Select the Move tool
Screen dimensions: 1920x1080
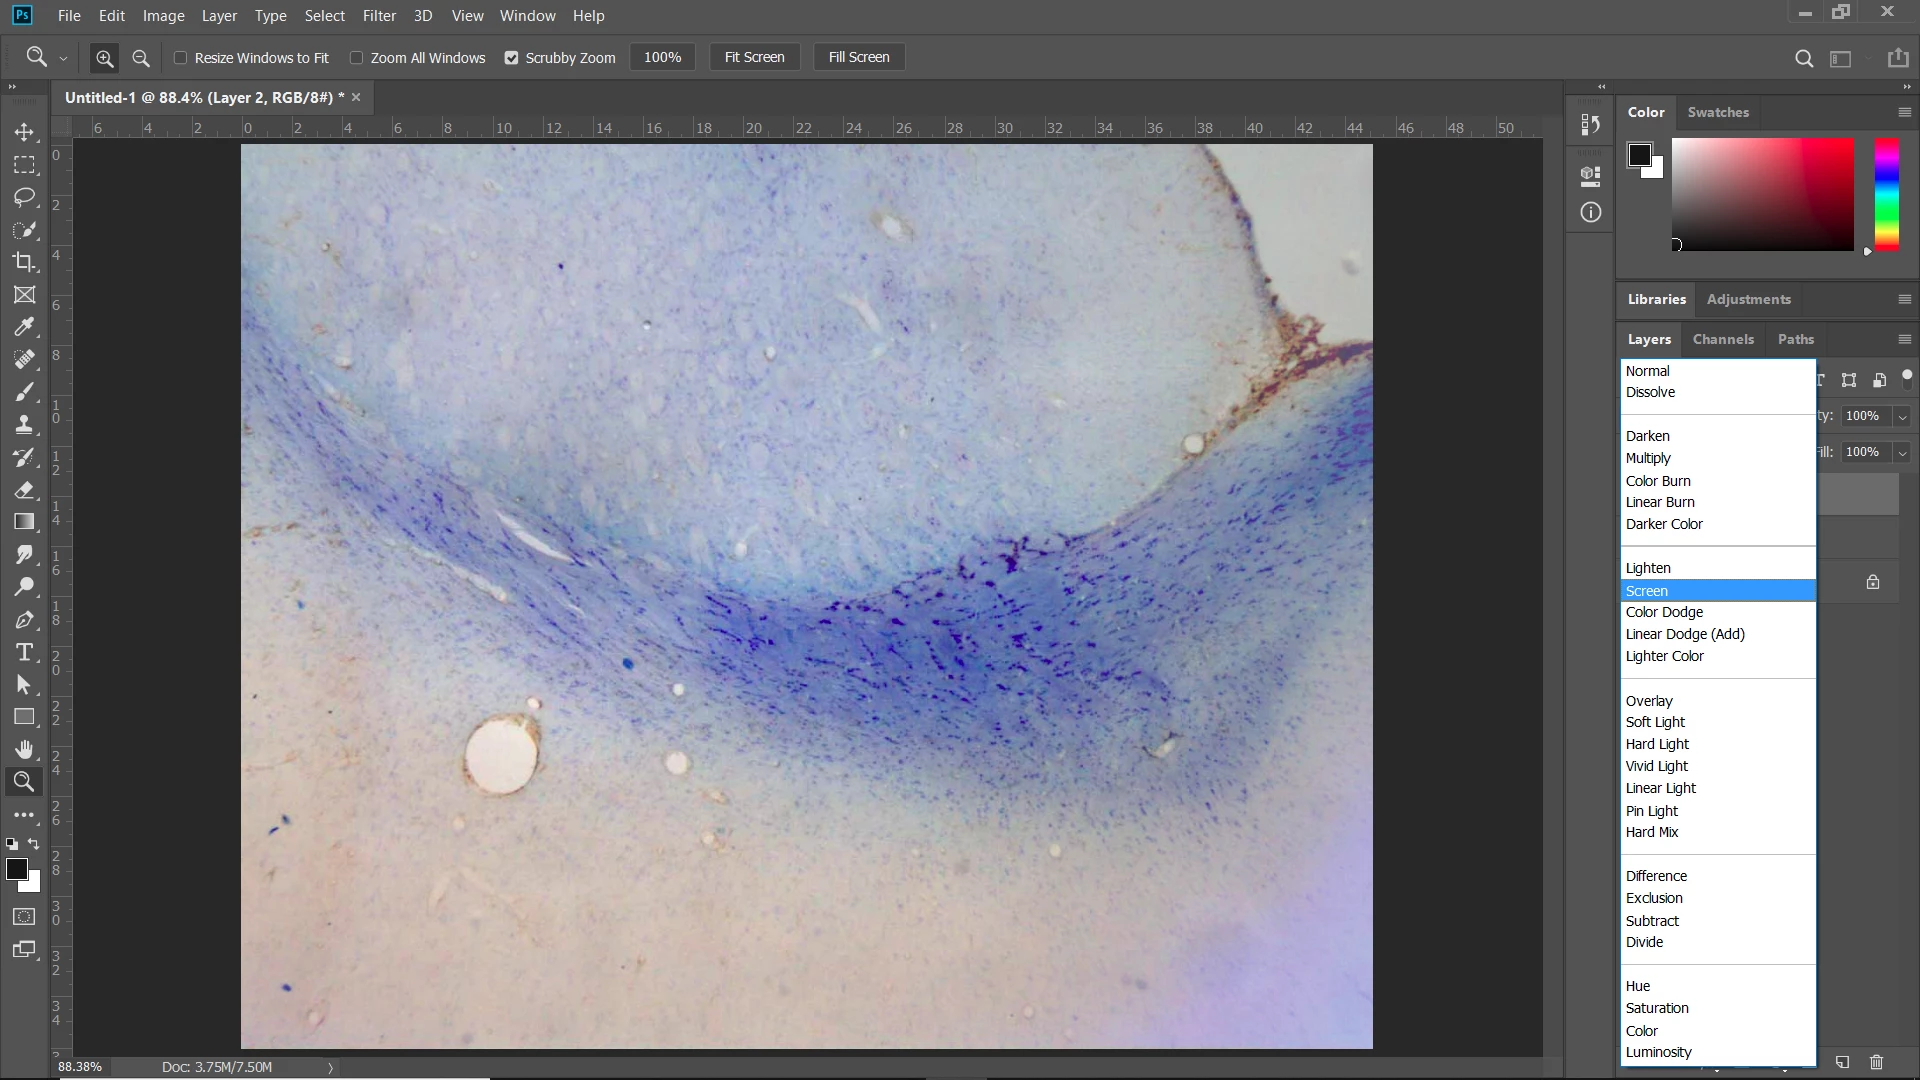(24, 132)
